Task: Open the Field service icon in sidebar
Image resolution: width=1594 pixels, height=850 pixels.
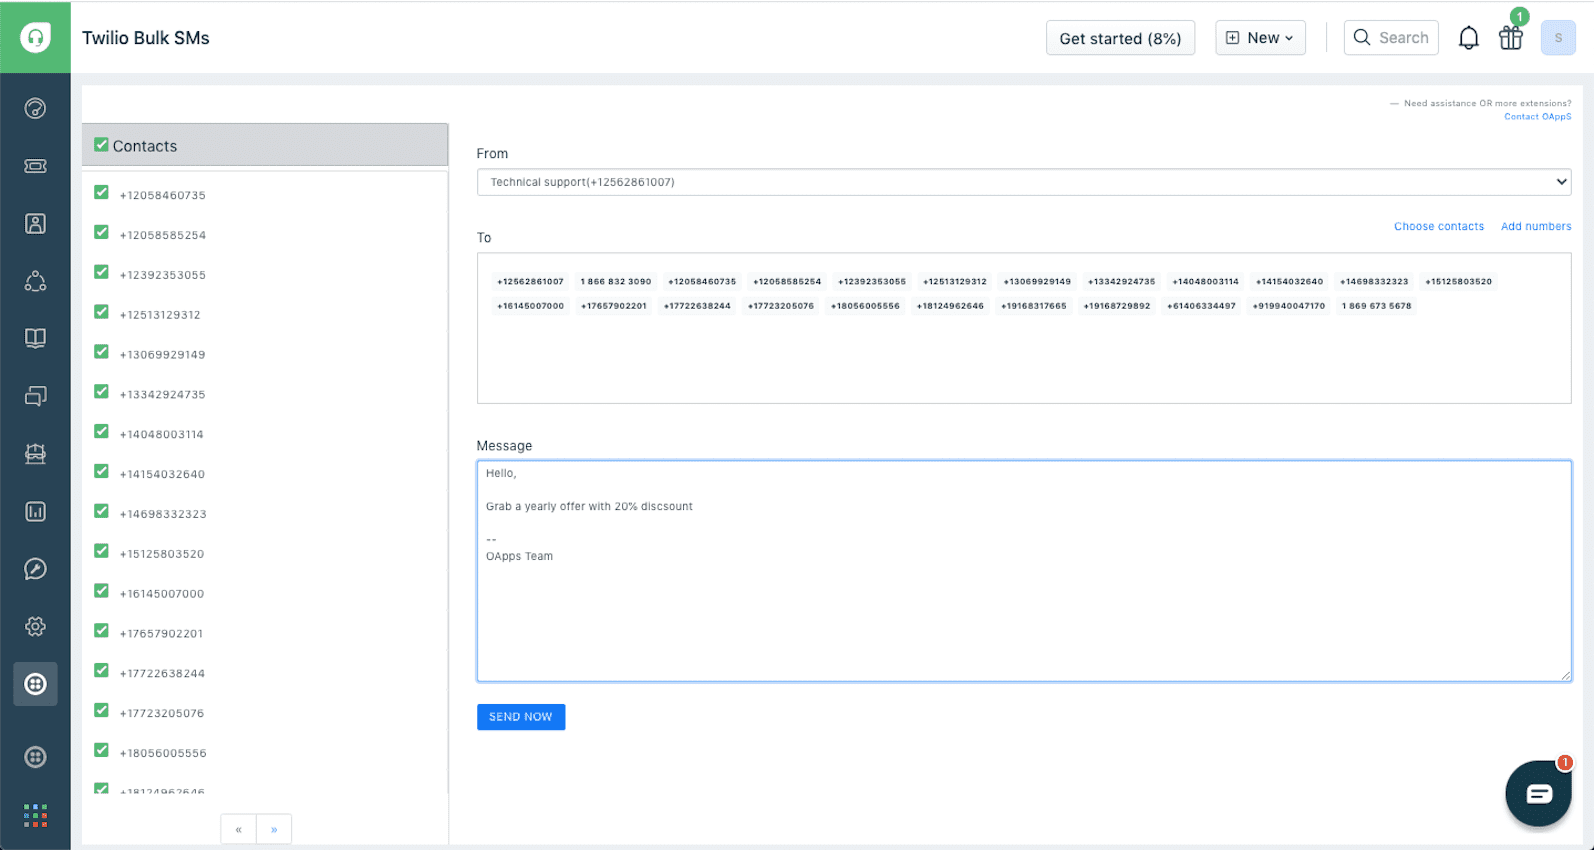Action: tap(35, 454)
